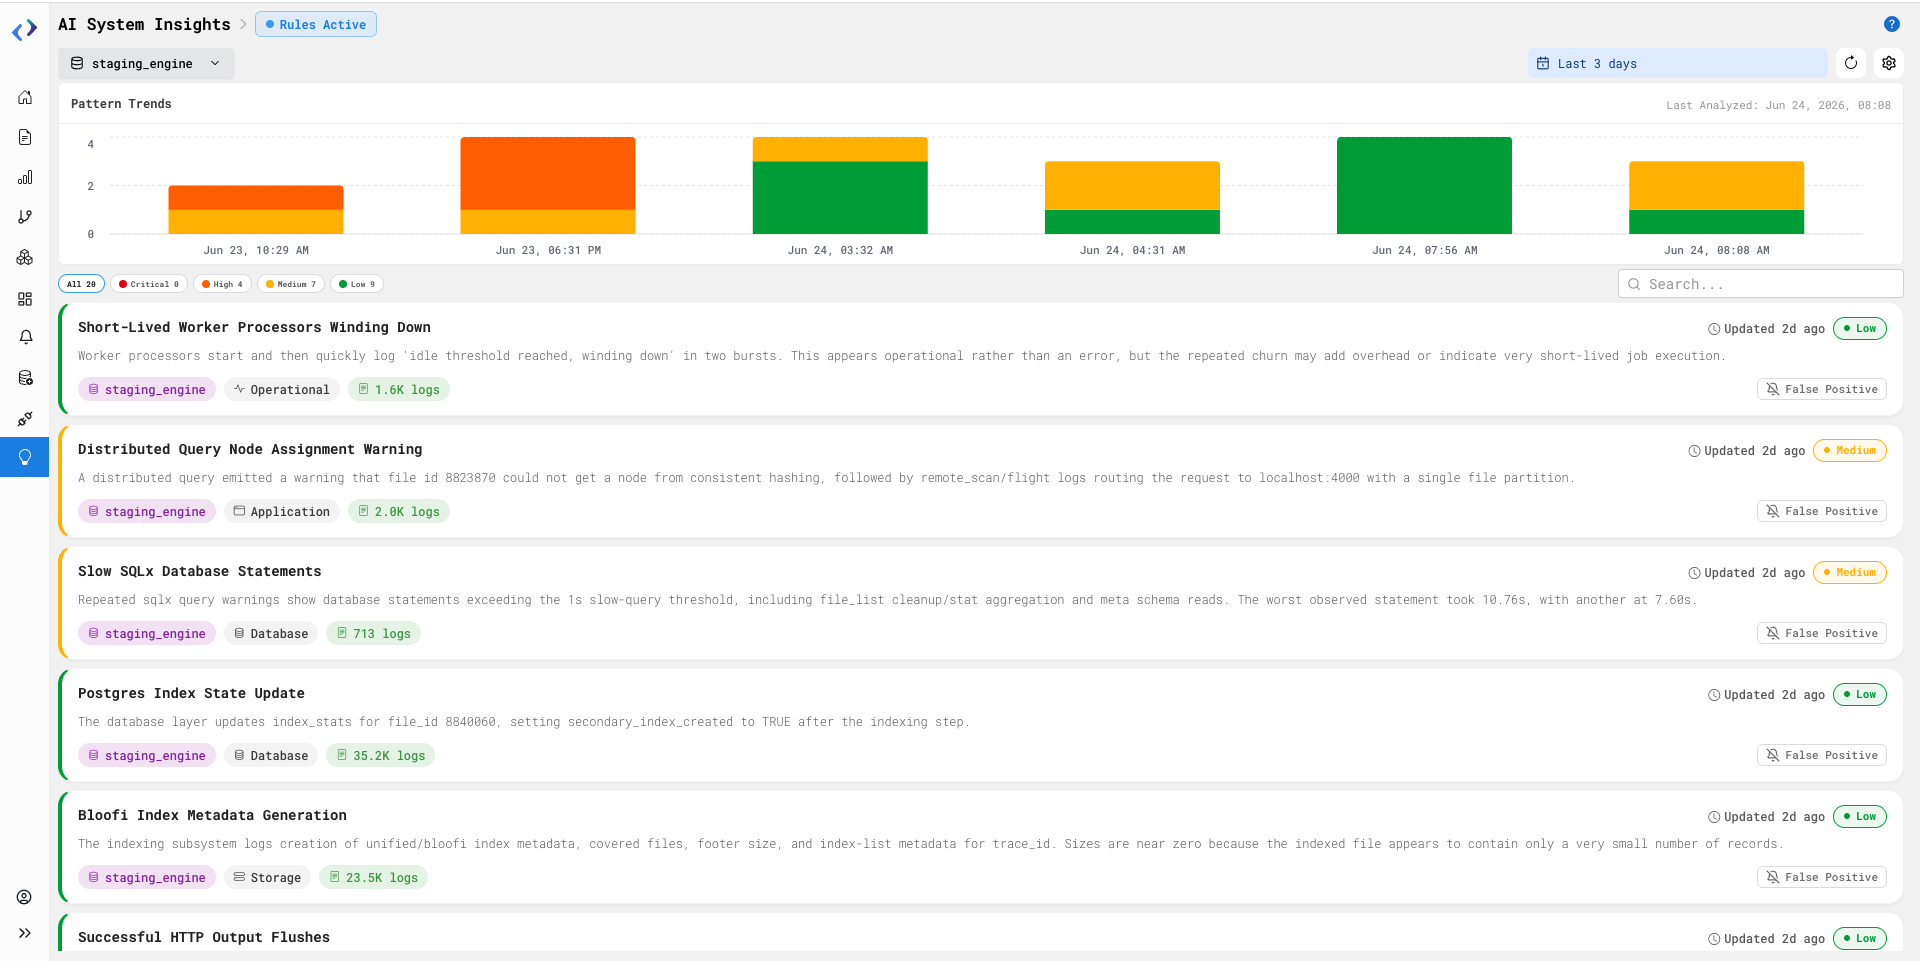Mark Bloofi Index Metadata Generation as False Positive
This screenshot has height=961, width=1920.
1821,877
